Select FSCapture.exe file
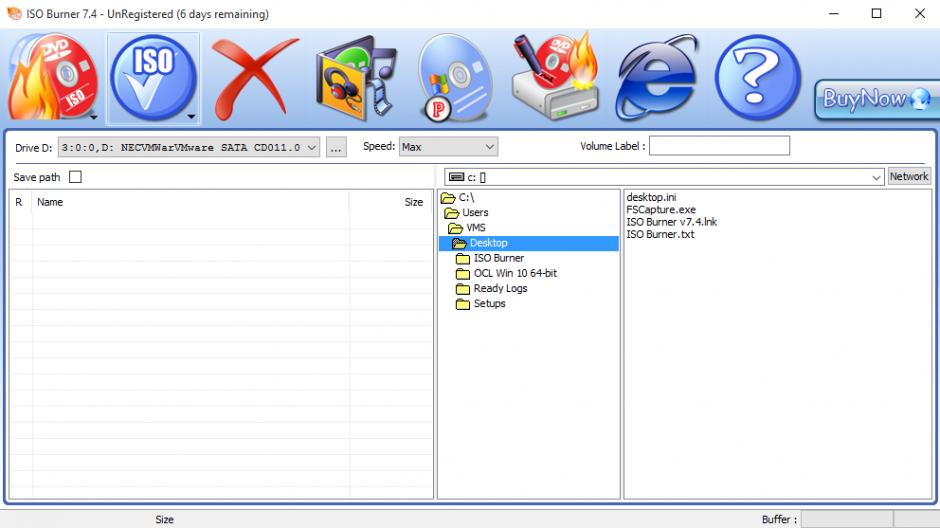The width and height of the screenshot is (940, 528). (x=661, y=210)
